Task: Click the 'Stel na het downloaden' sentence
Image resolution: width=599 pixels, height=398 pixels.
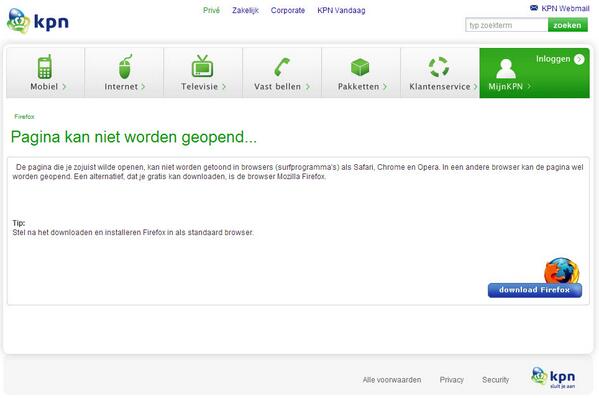Action: pos(133,232)
